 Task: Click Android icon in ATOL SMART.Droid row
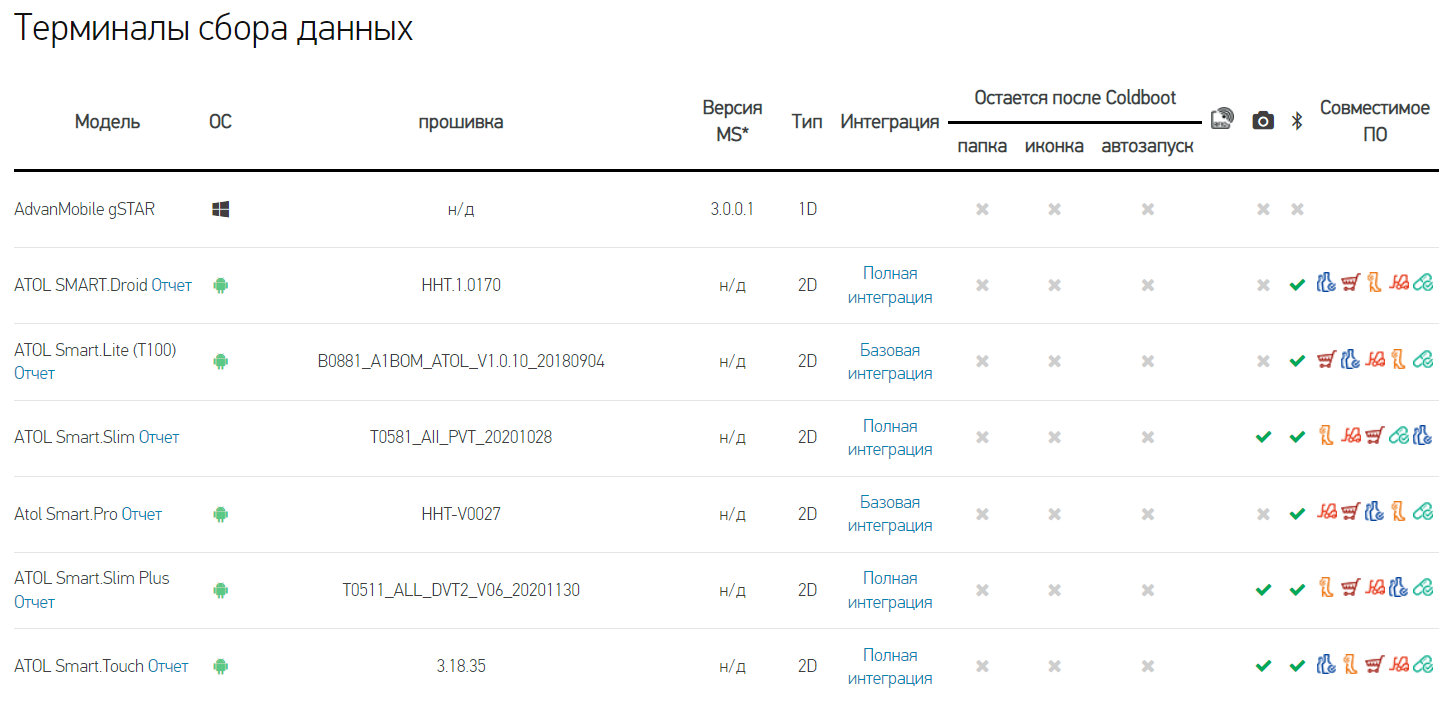221,285
